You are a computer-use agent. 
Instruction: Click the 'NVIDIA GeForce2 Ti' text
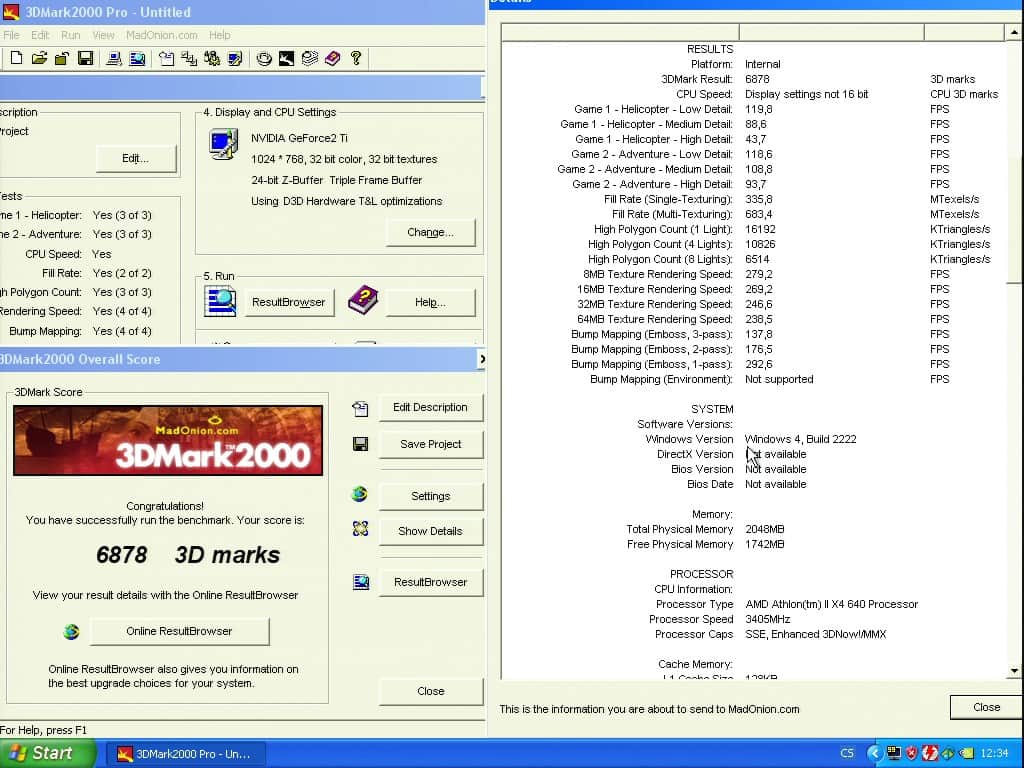(x=299, y=138)
